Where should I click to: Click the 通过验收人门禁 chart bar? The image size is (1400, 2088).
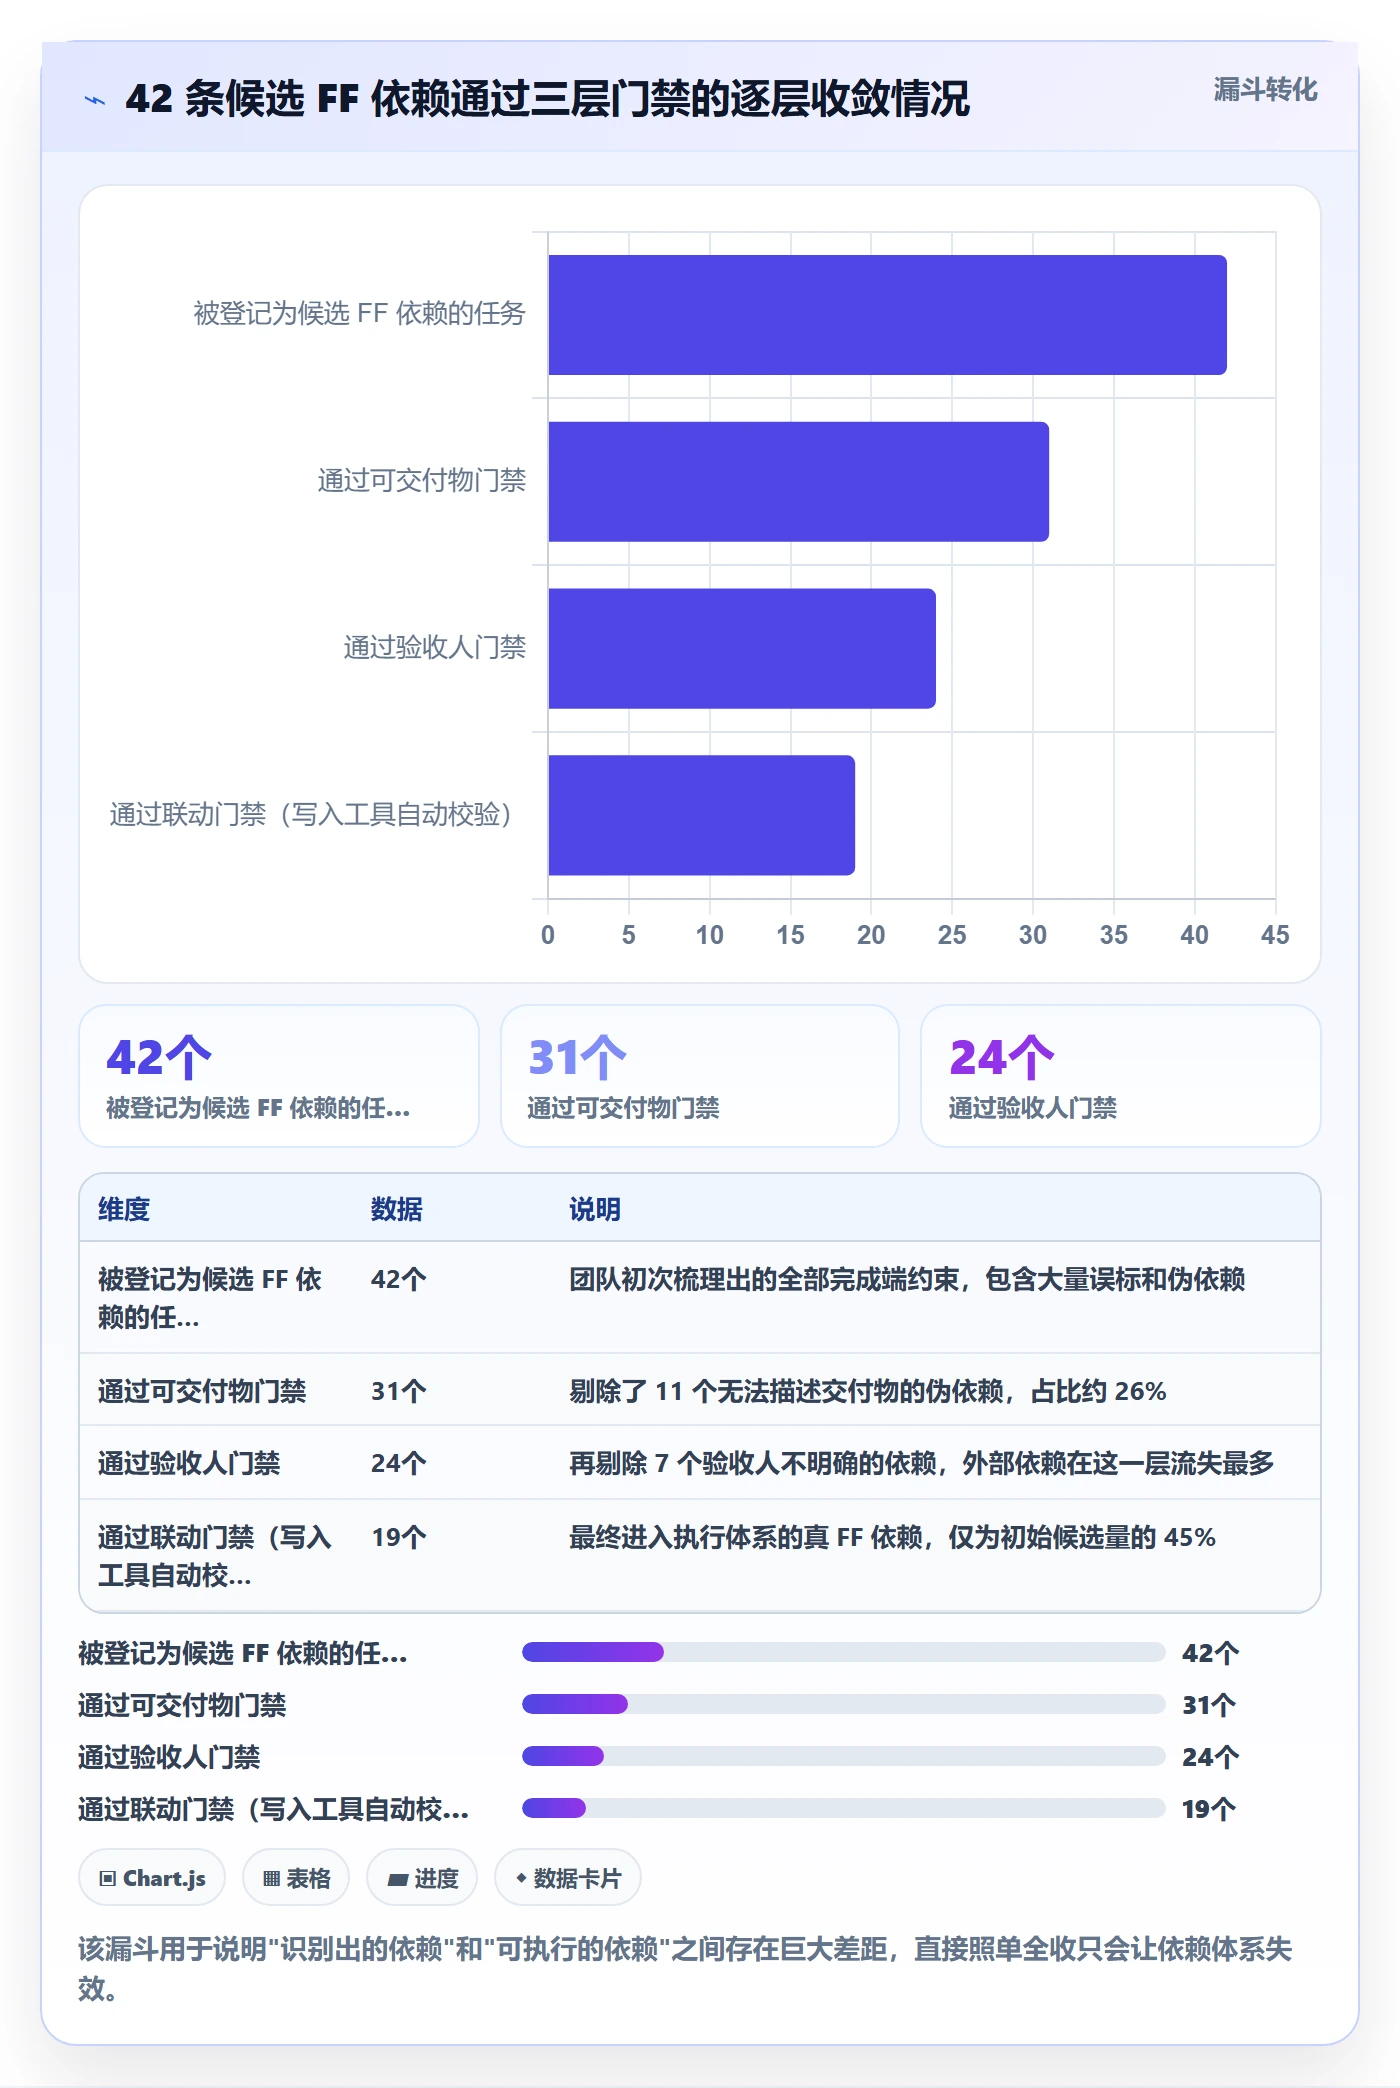[742, 648]
